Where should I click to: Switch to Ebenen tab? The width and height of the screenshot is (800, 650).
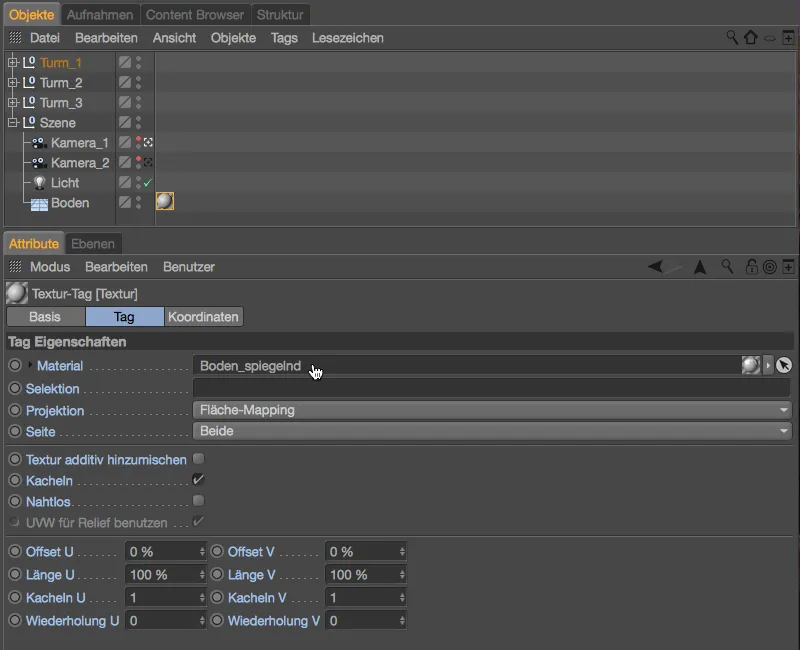click(x=93, y=244)
